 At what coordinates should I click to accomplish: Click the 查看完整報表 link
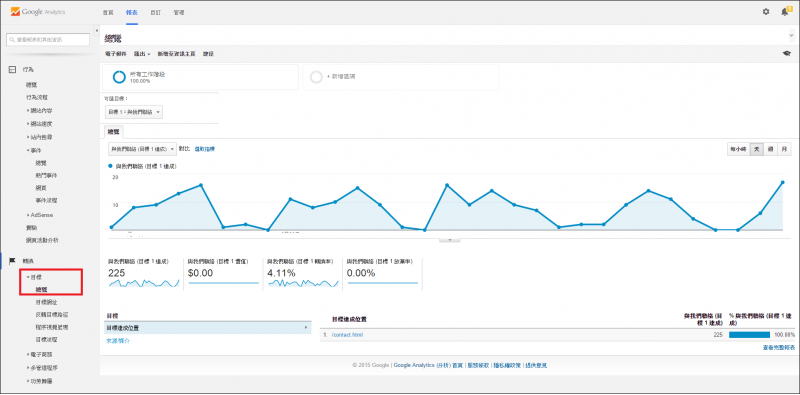(x=779, y=347)
